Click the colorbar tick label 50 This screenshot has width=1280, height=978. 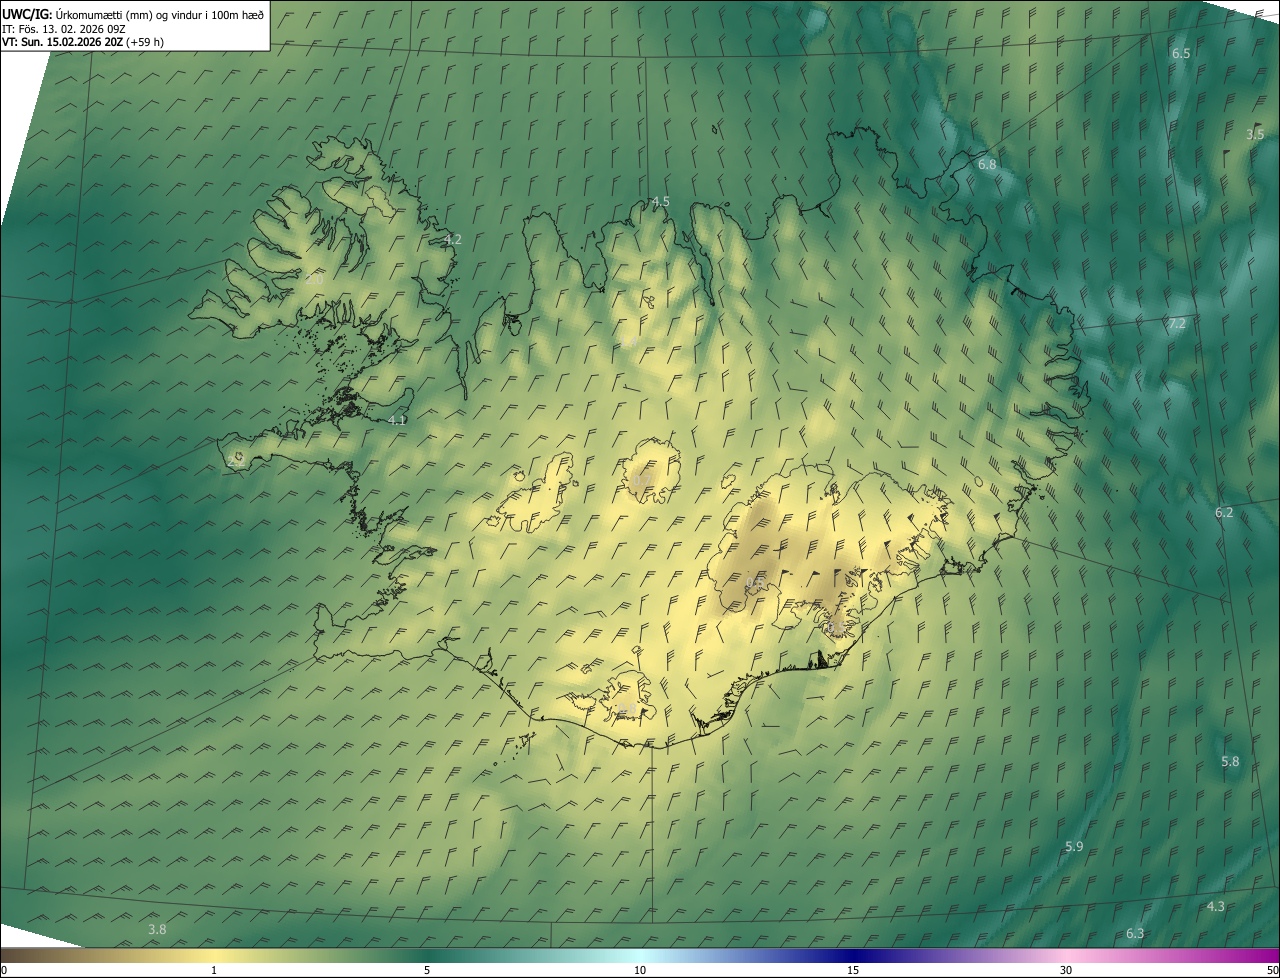click(x=1272, y=970)
